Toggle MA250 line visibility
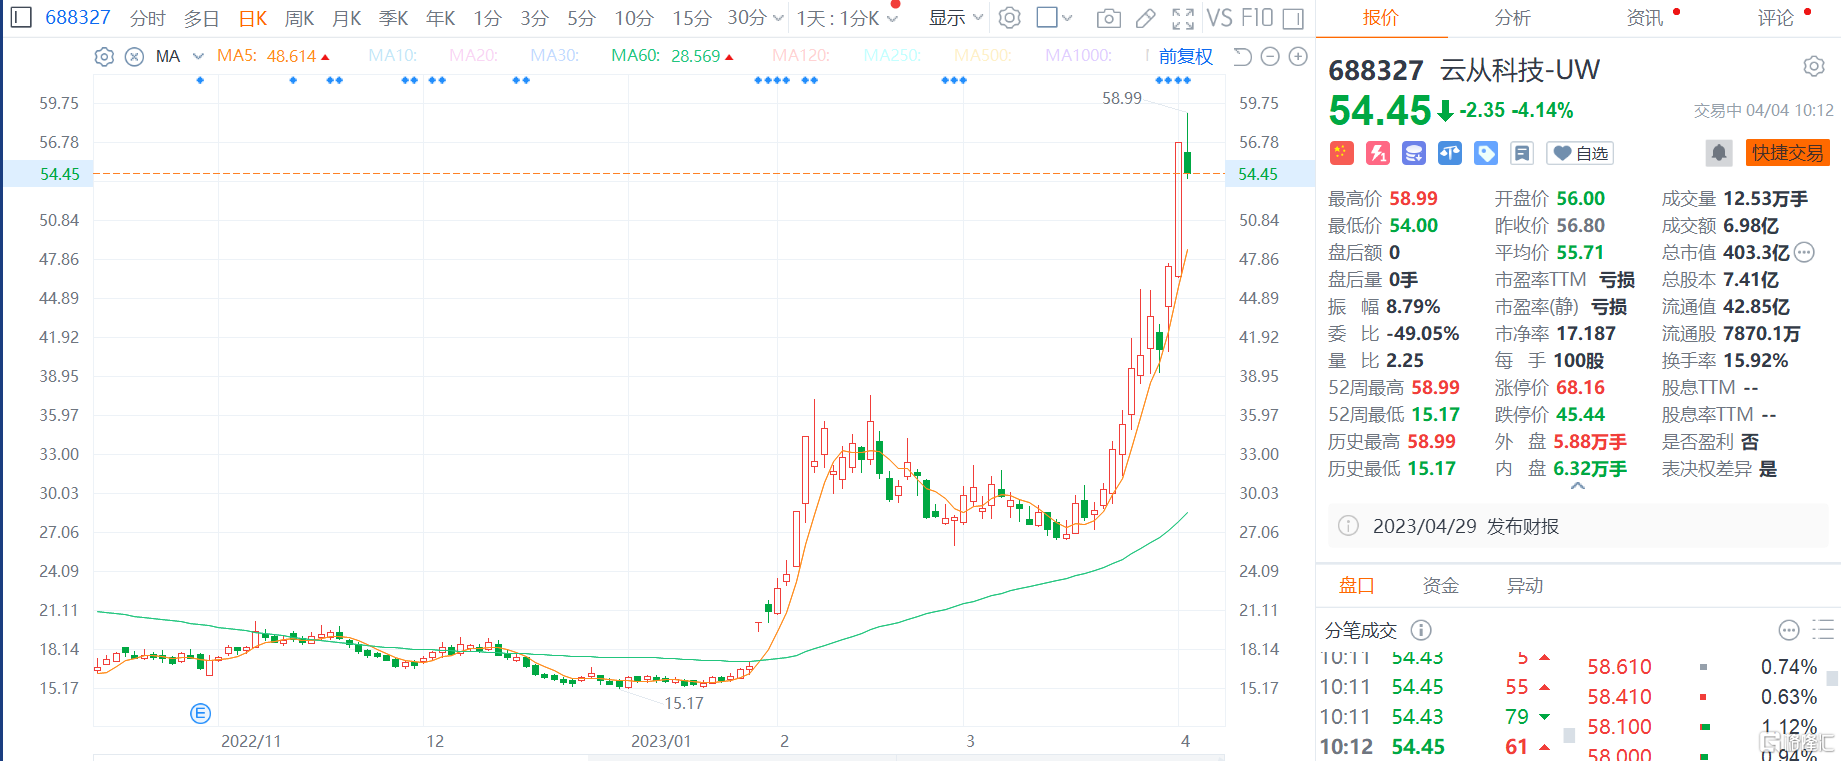Image resolution: width=1842 pixels, height=761 pixels. (892, 56)
